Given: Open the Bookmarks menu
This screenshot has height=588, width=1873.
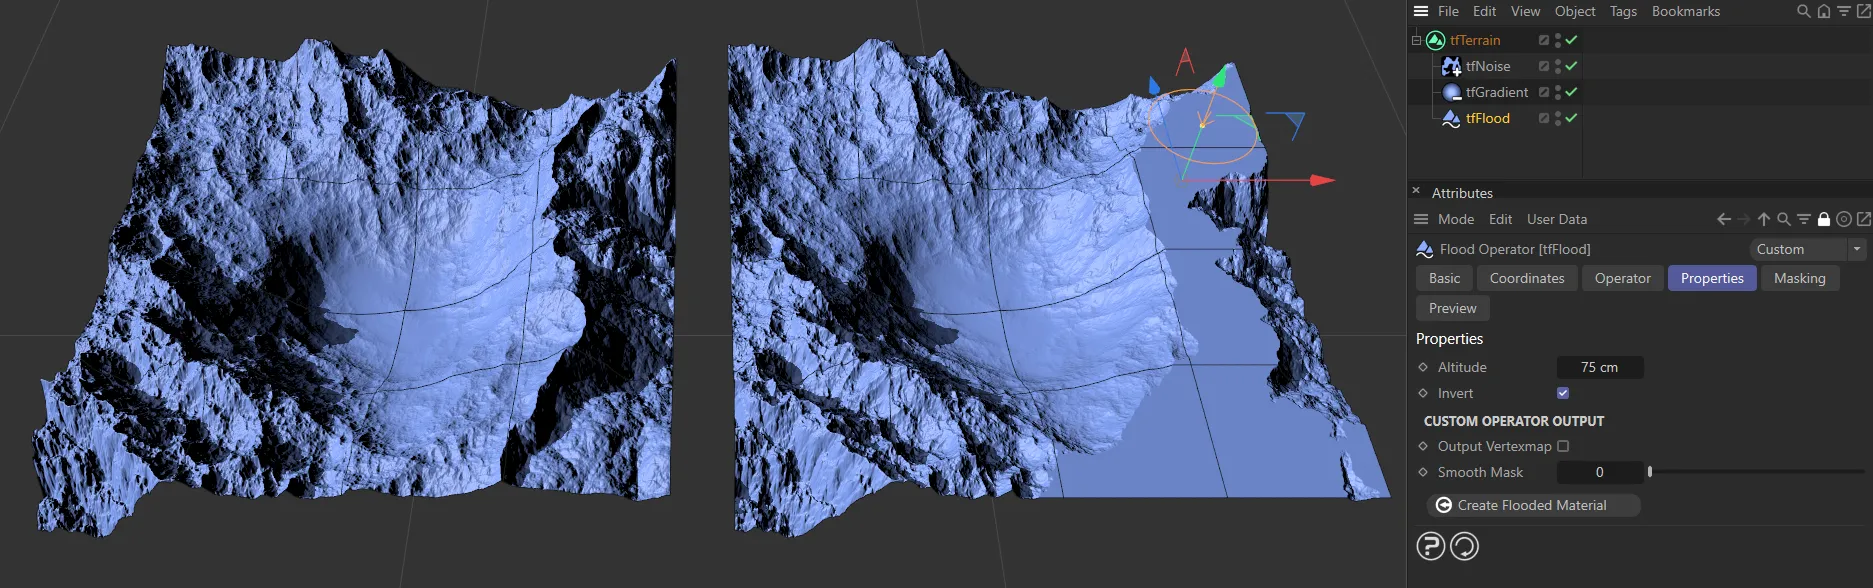Looking at the screenshot, I should coord(1685,11).
